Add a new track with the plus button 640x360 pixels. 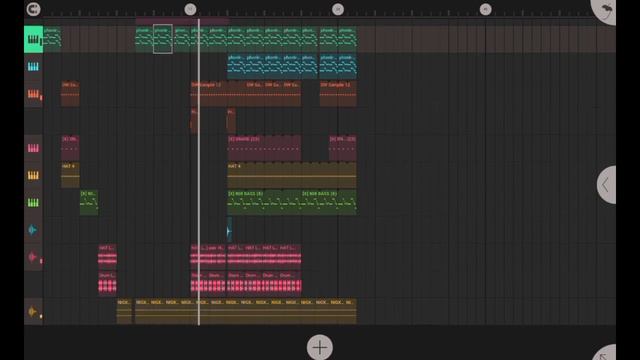pos(320,347)
